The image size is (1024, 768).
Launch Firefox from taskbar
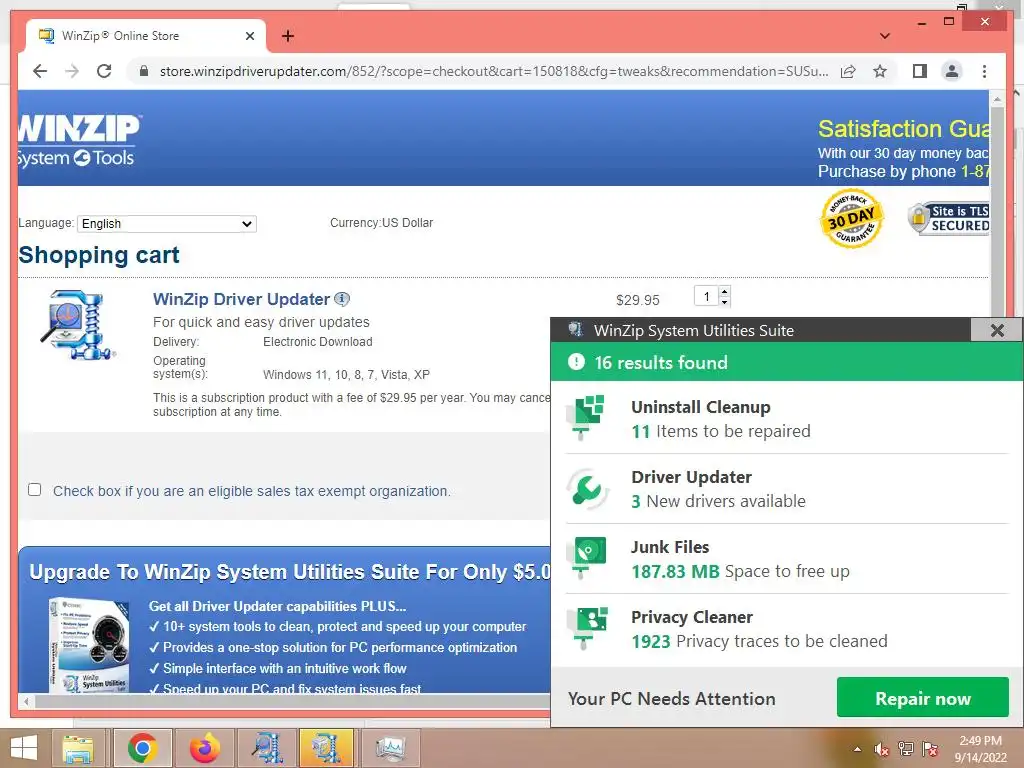(x=205, y=748)
